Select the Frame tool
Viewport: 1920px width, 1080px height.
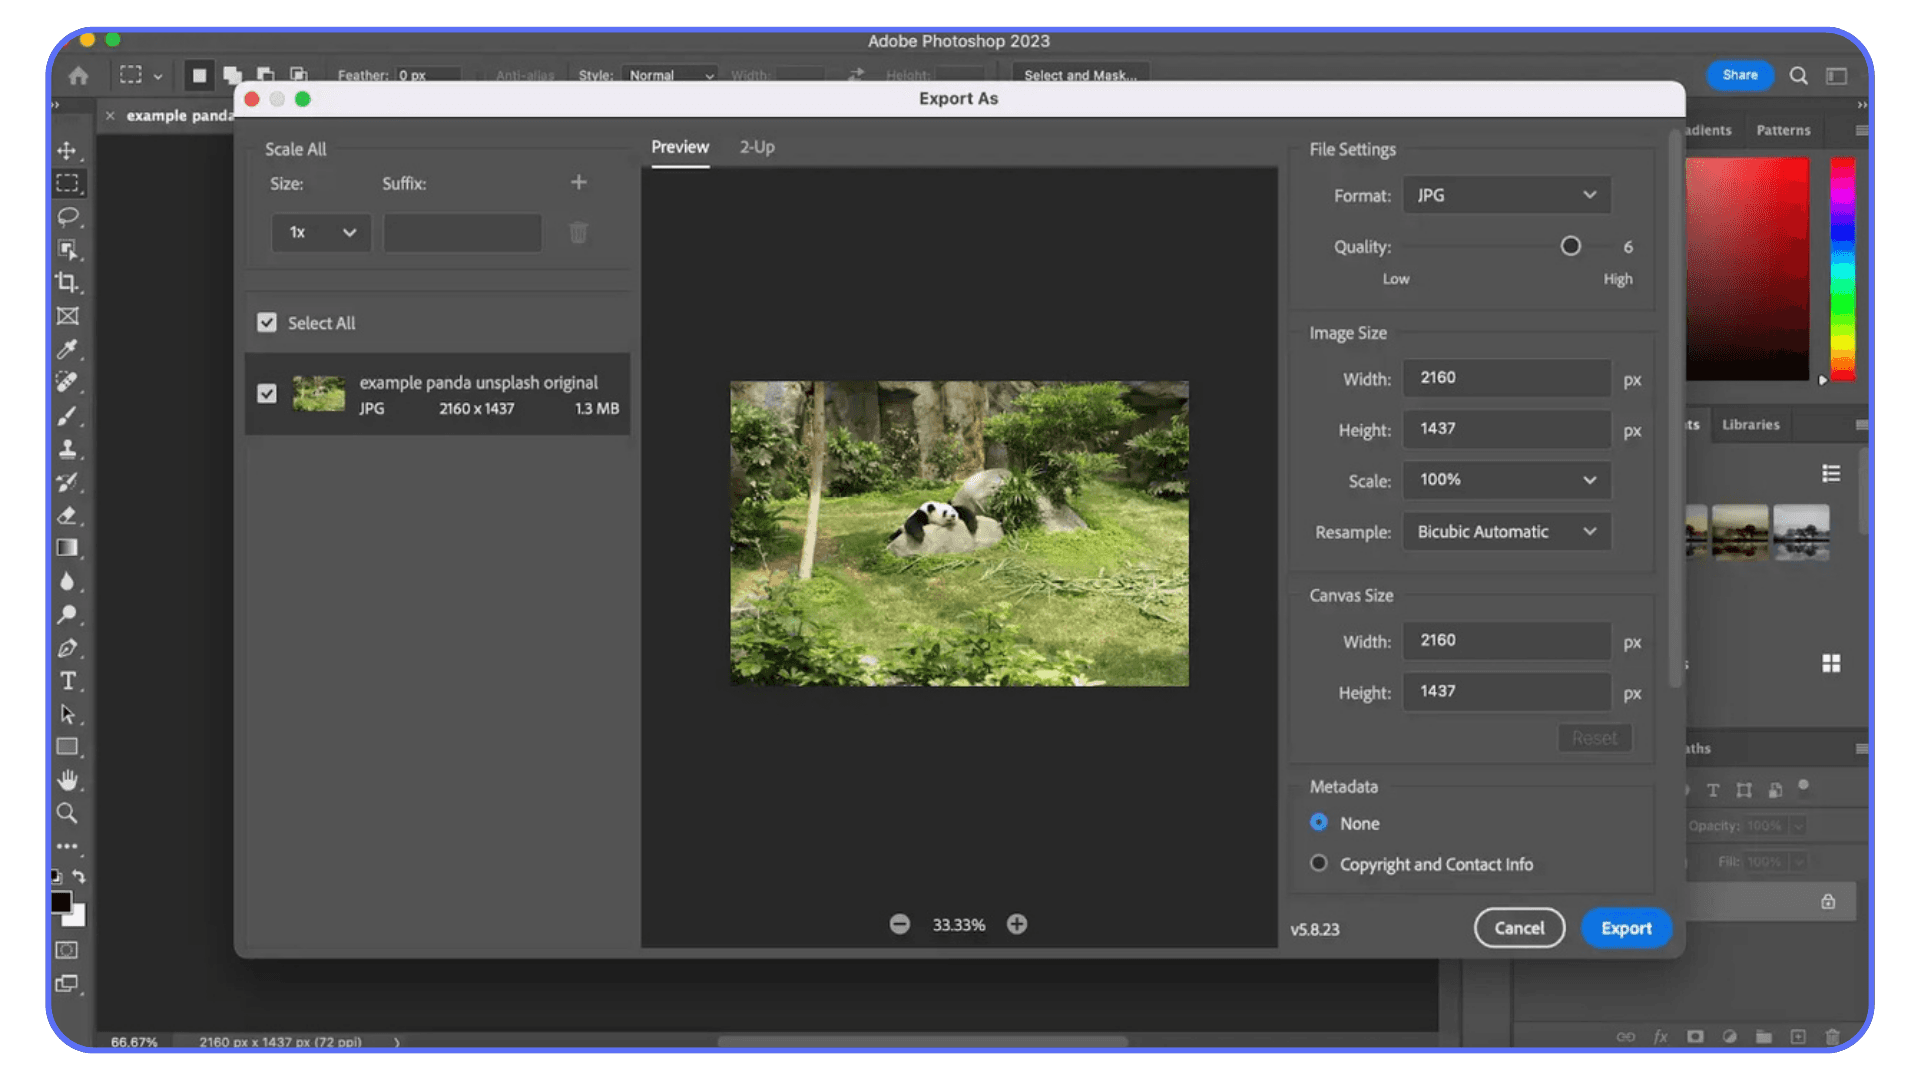tap(67, 316)
